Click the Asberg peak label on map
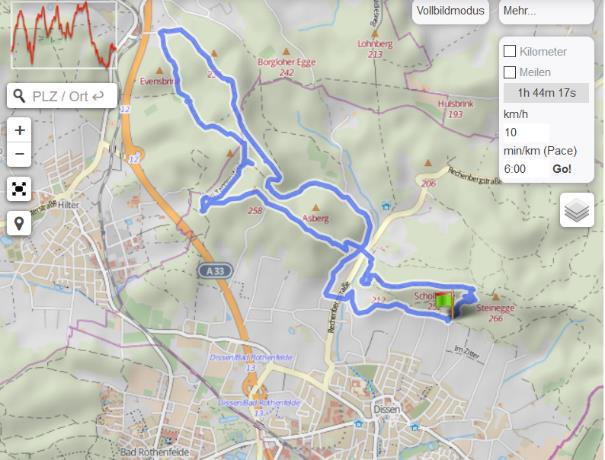This screenshot has height=460, width=605. (x=316, y=218)
